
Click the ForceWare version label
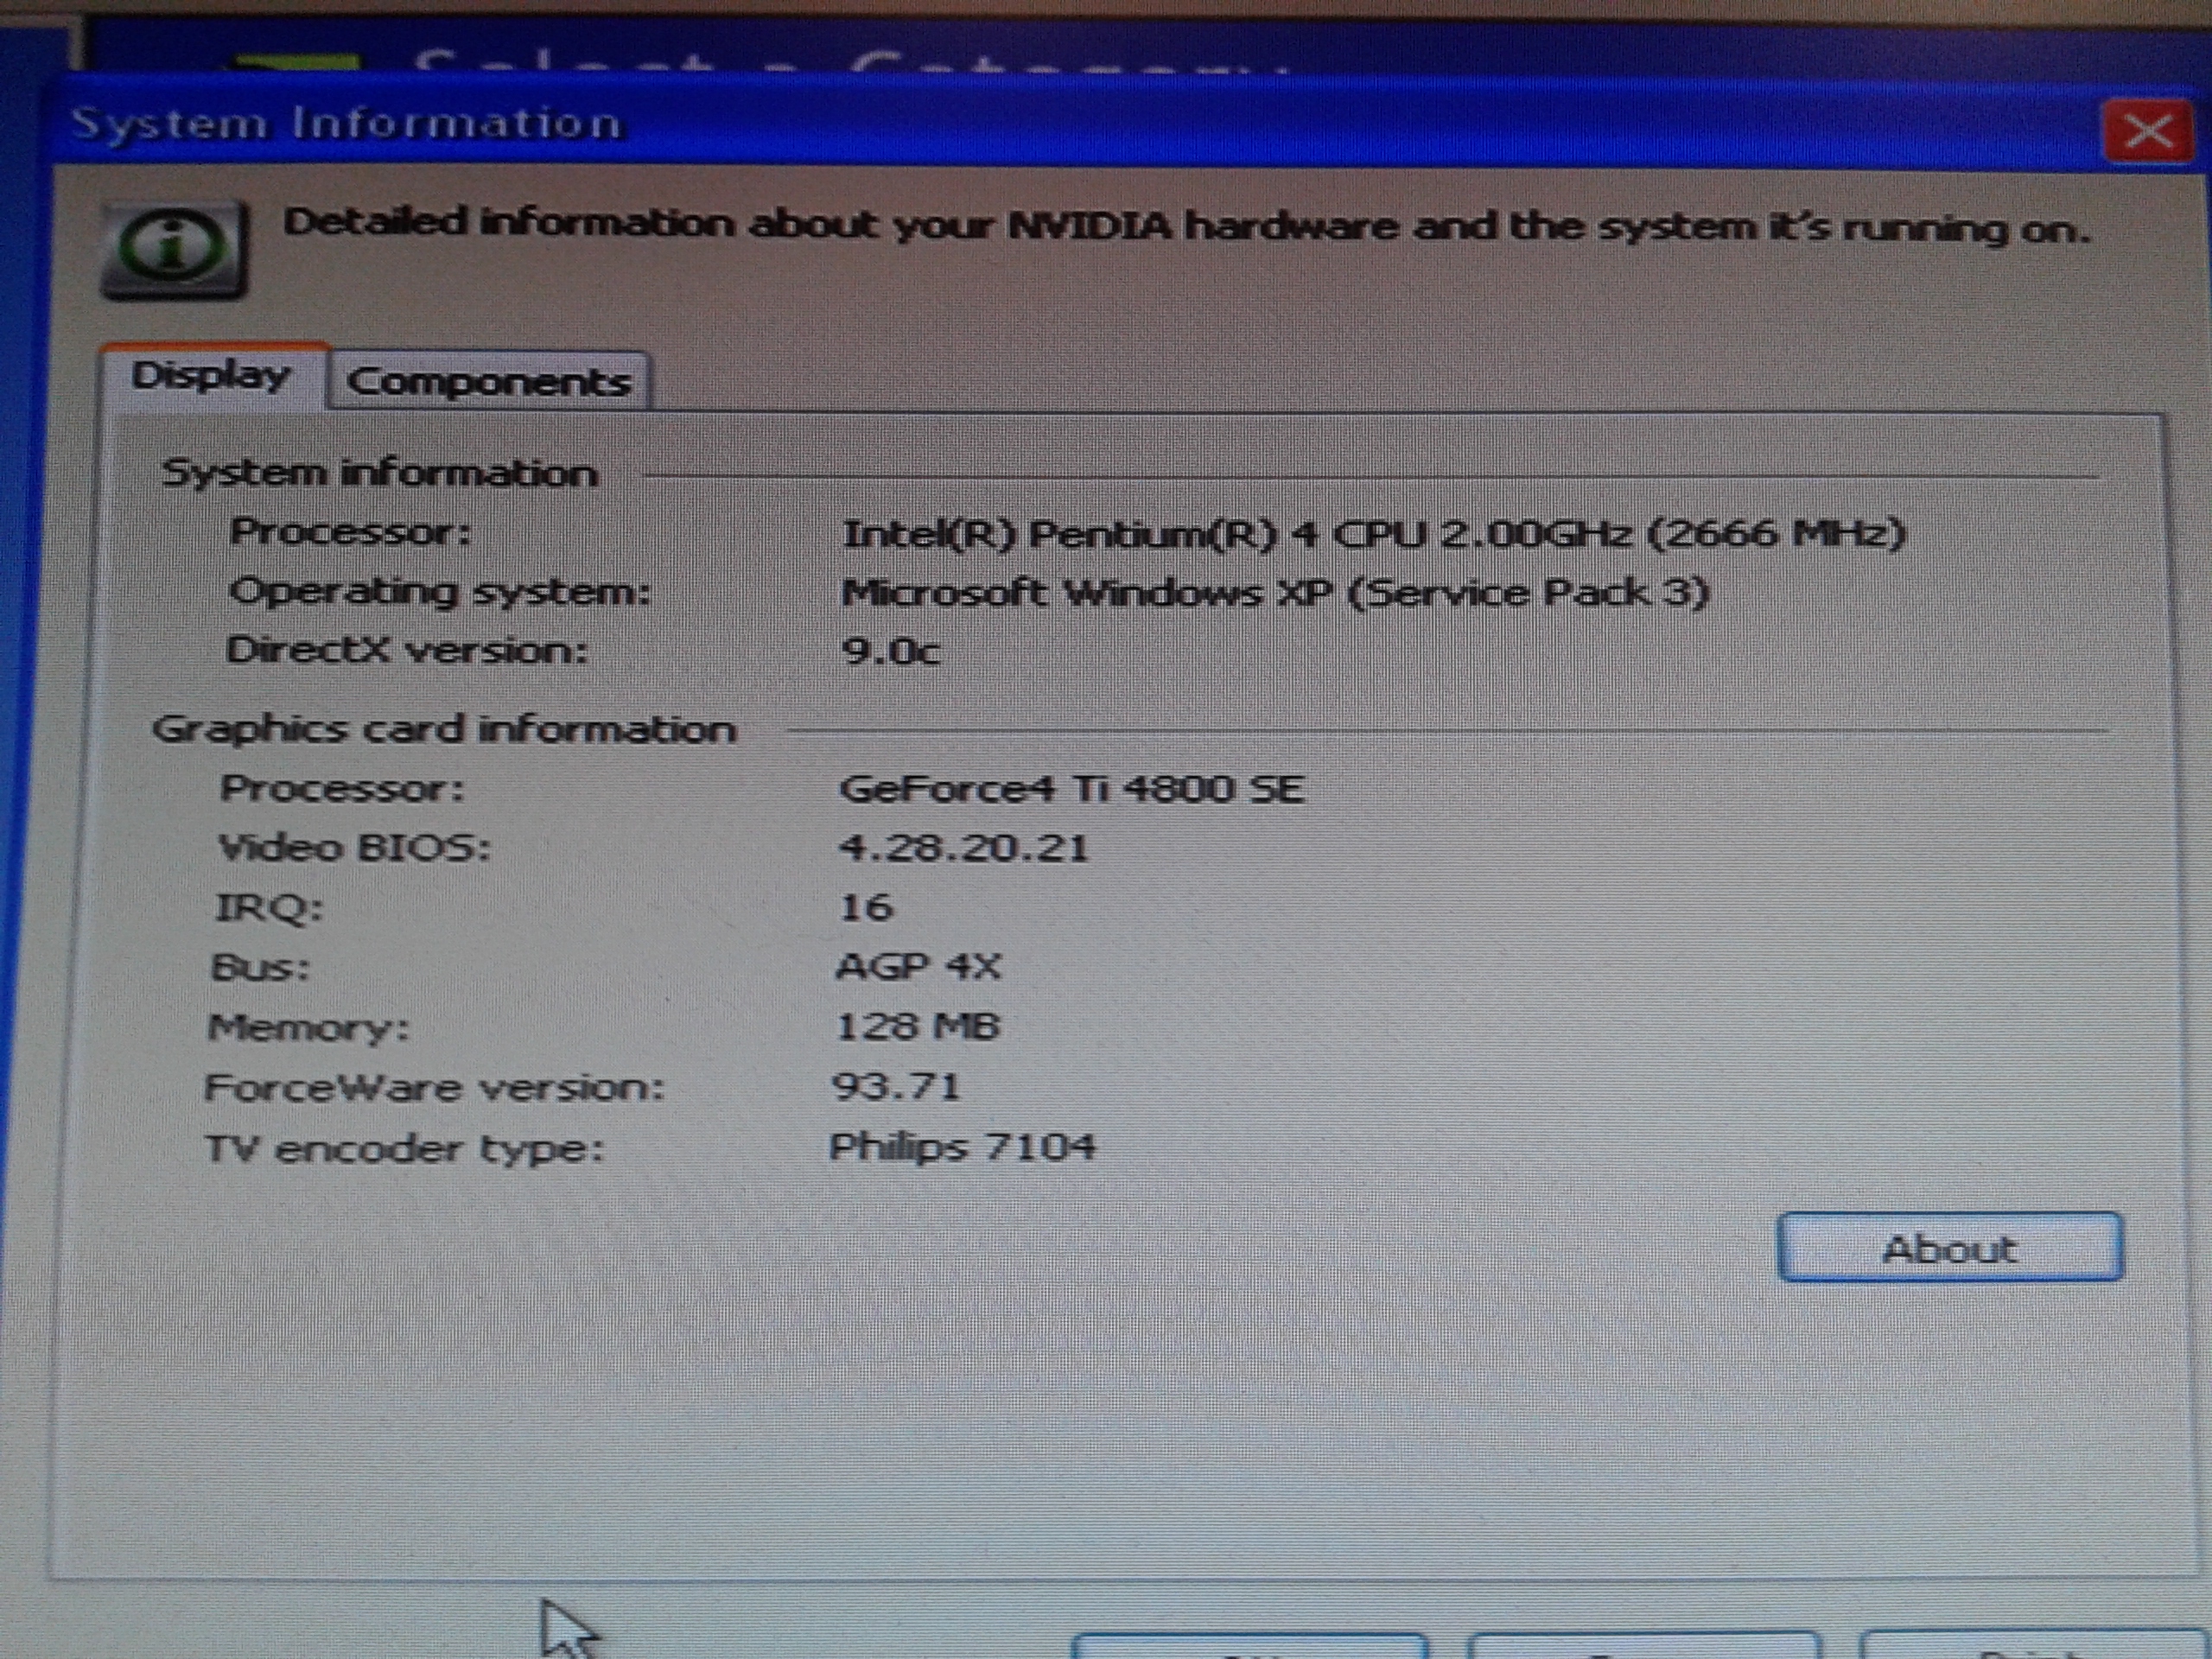click(434, 1087)
